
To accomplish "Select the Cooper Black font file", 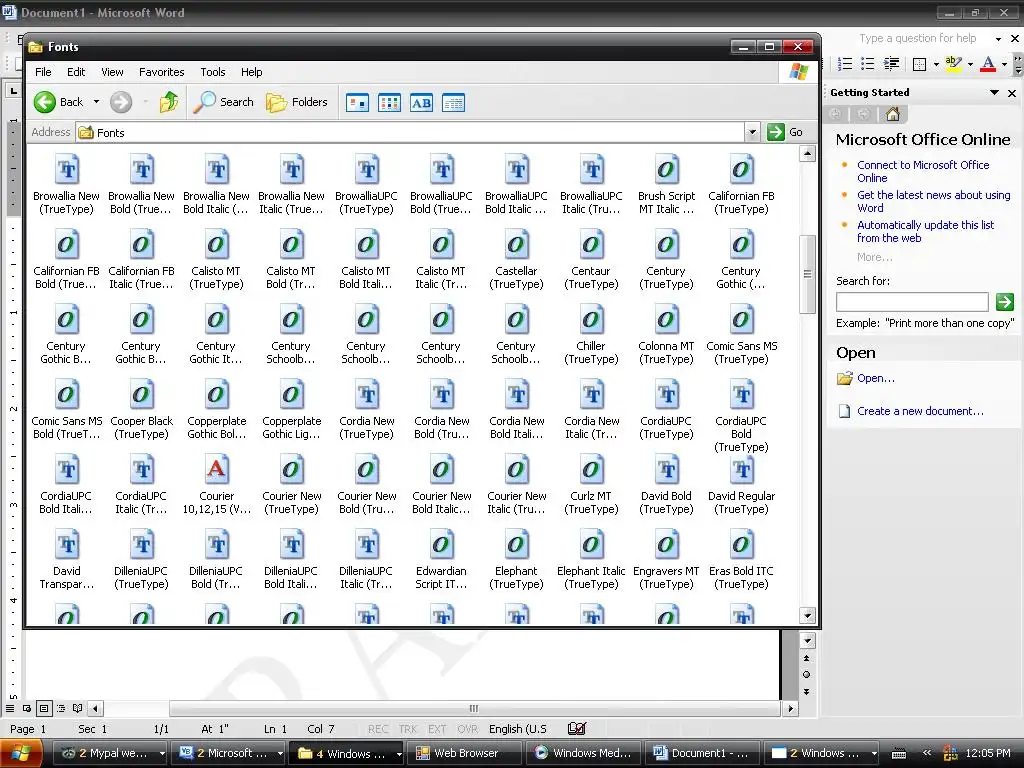I will [141, 408].
